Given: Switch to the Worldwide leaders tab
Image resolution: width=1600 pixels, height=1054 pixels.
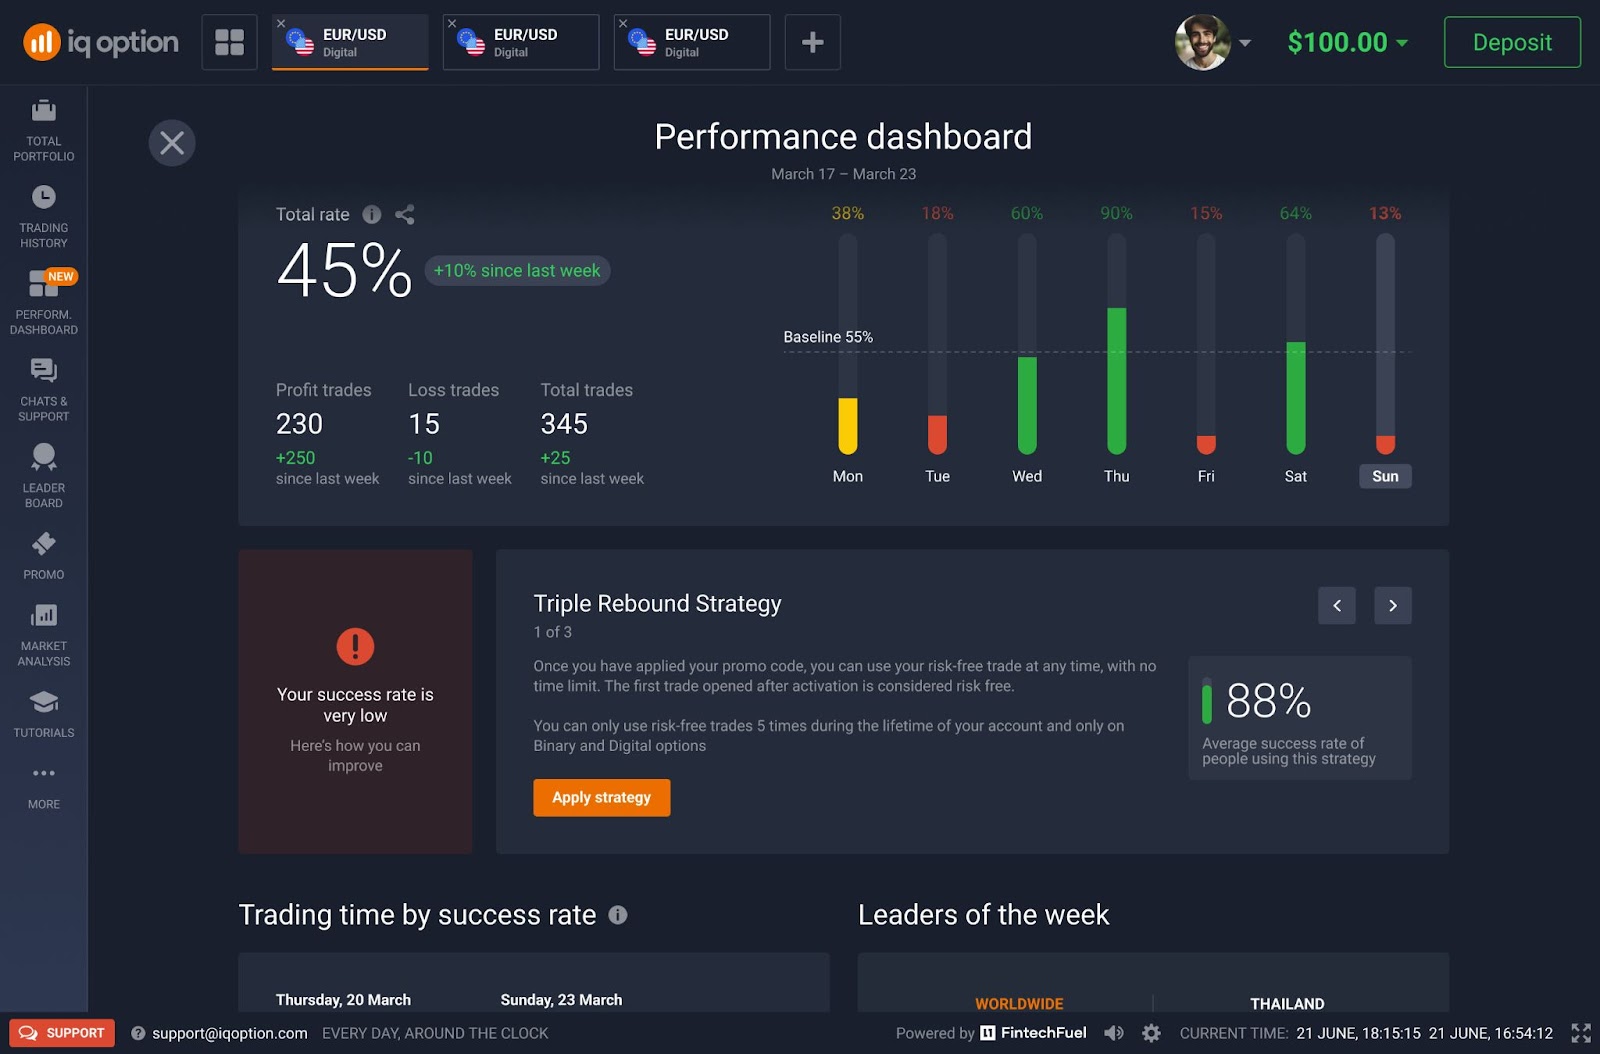Looking at the screenshot, I should click(1019, 1003).
